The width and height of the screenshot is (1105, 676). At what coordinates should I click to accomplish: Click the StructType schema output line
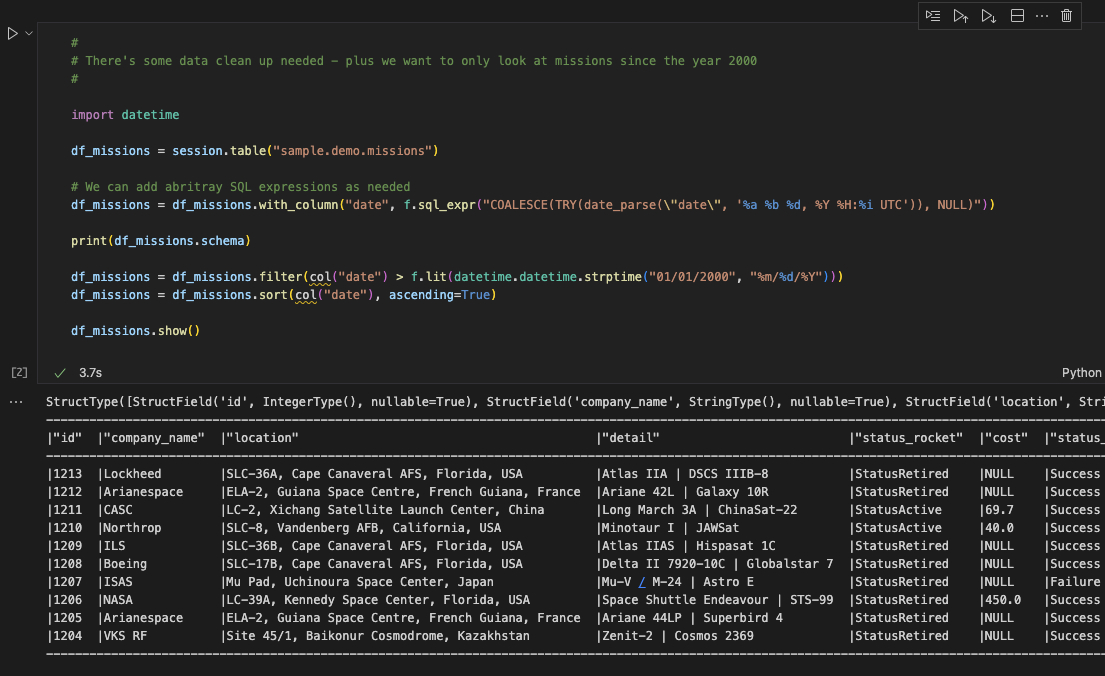[x=300, y=400]
